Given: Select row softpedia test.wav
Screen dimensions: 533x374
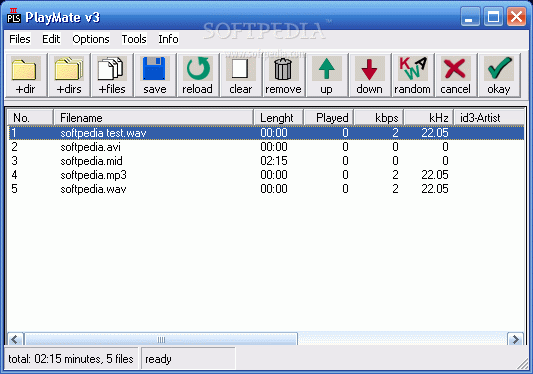Looking at the screenshot, I should click(266, 133).
